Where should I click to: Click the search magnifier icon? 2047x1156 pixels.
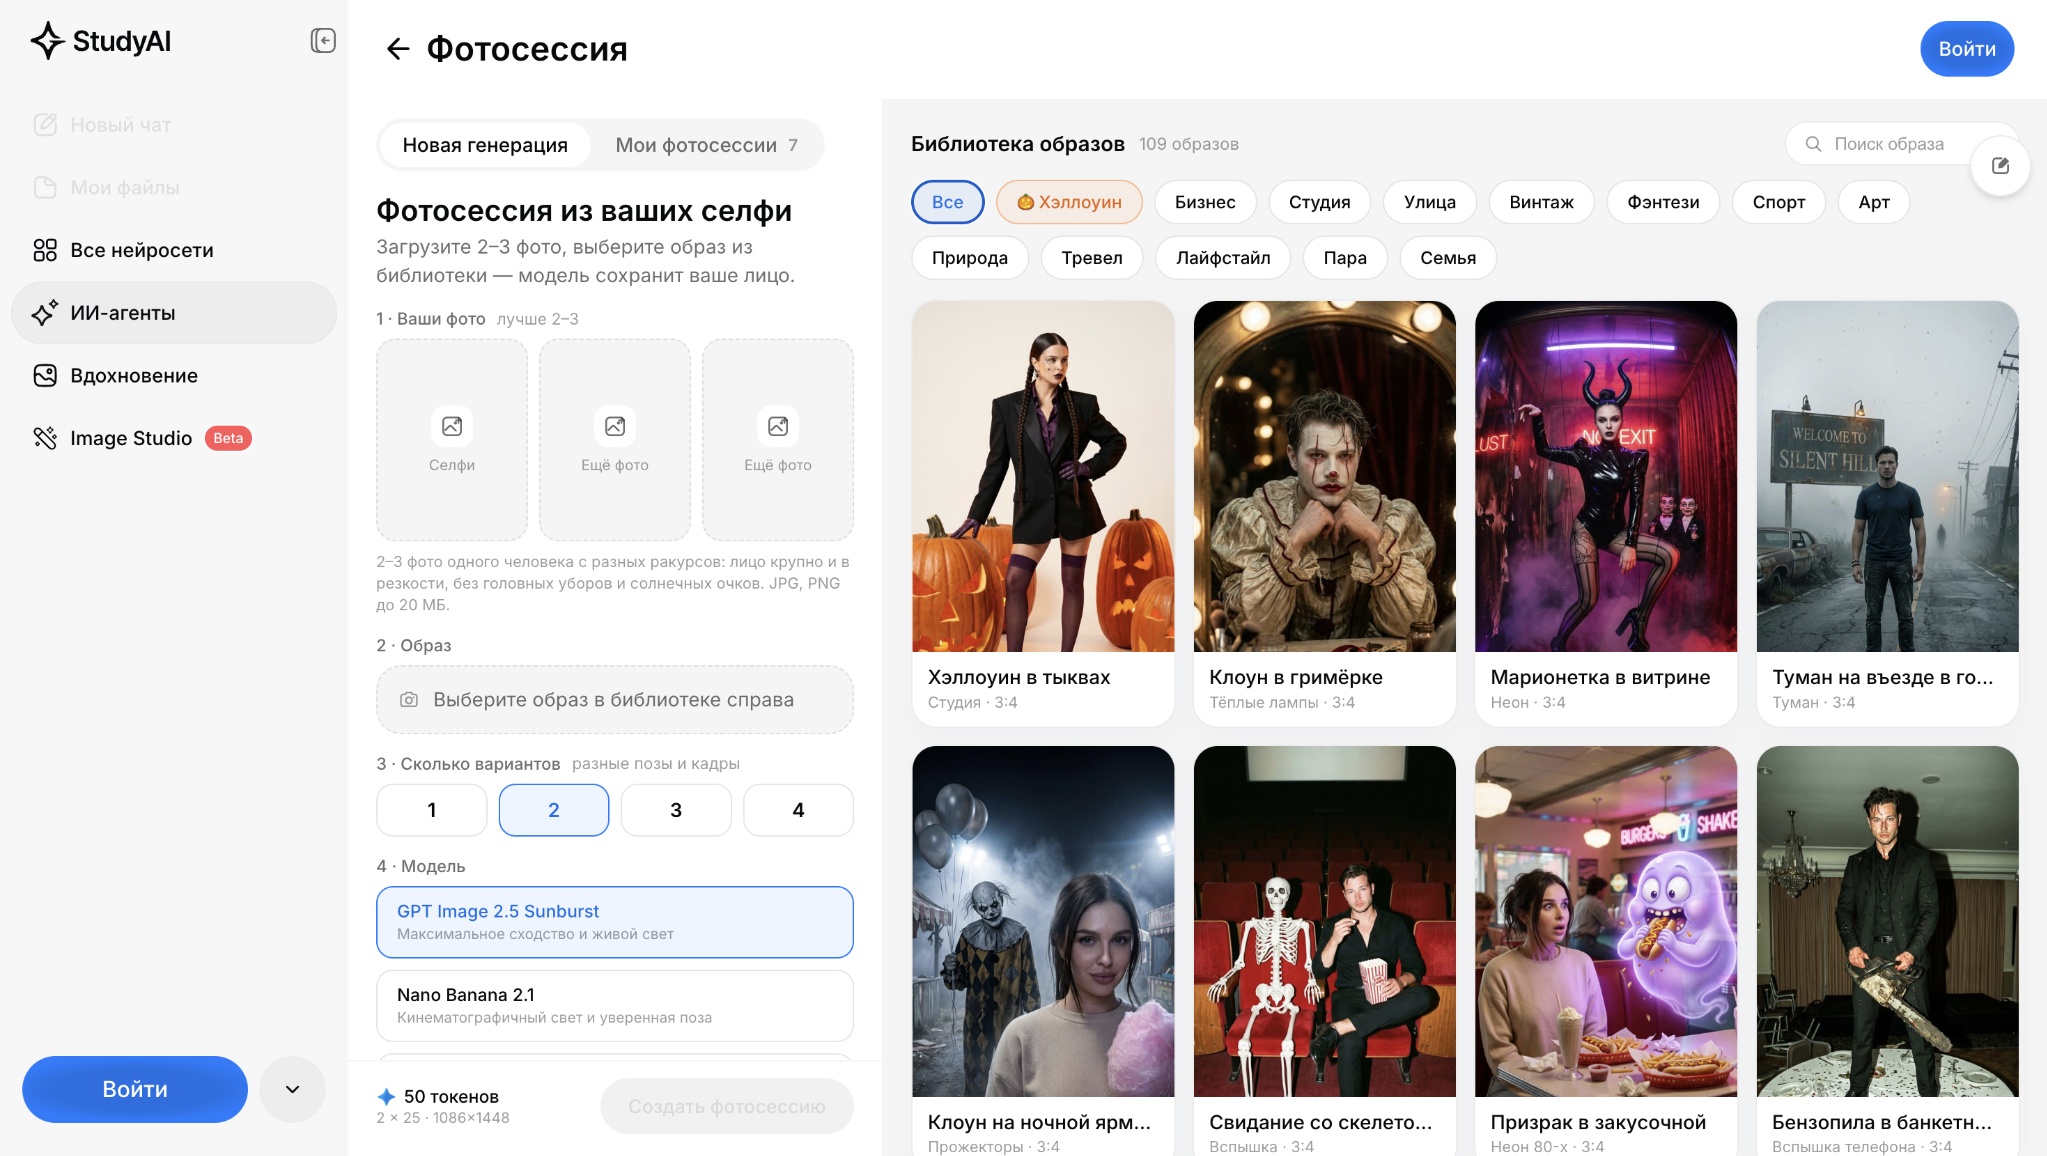coord(1813,144)
